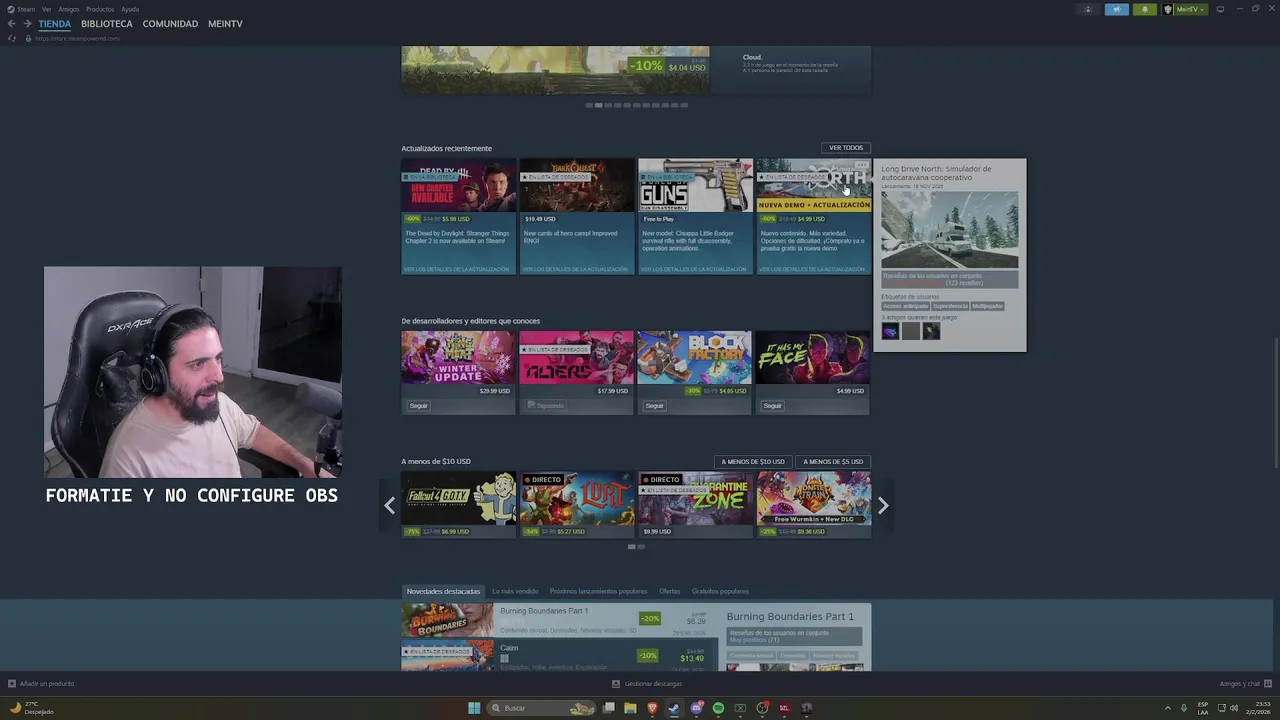This screenshot has width=1280, height=720.
Task: Open the Ayuda menu
Action: [130, 9]
